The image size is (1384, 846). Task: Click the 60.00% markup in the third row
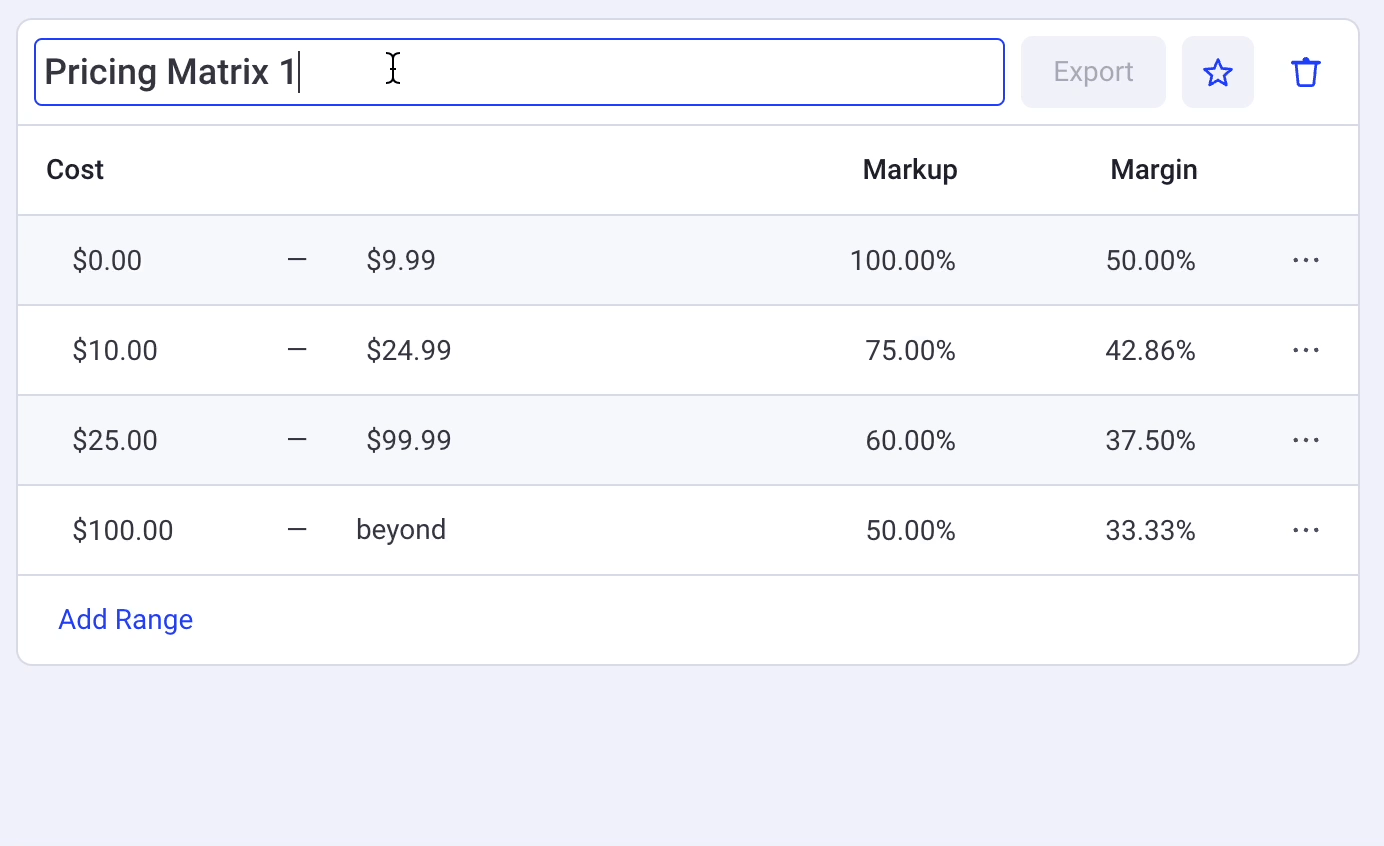point(909,440)
